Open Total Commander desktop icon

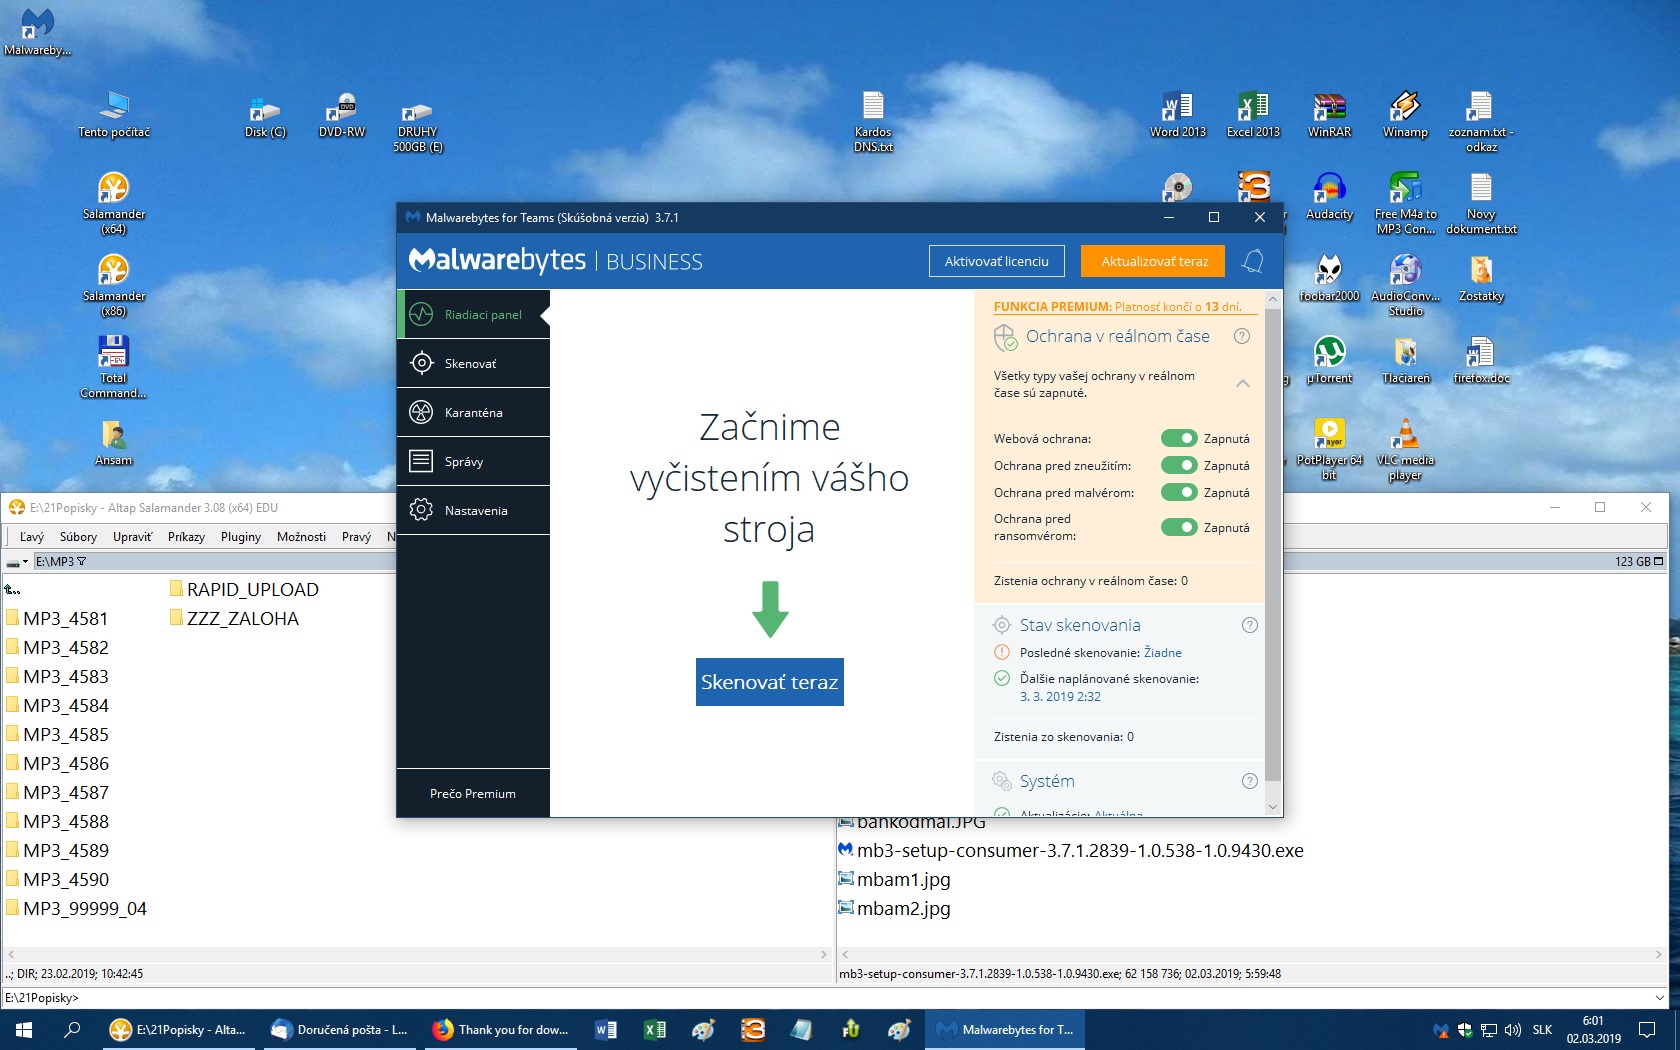point(114,367)
